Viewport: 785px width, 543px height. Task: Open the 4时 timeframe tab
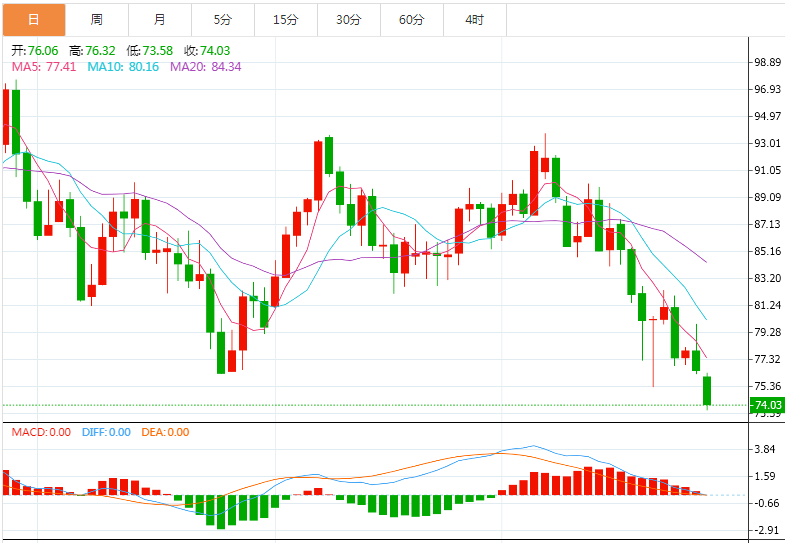[x=475, y=20]
